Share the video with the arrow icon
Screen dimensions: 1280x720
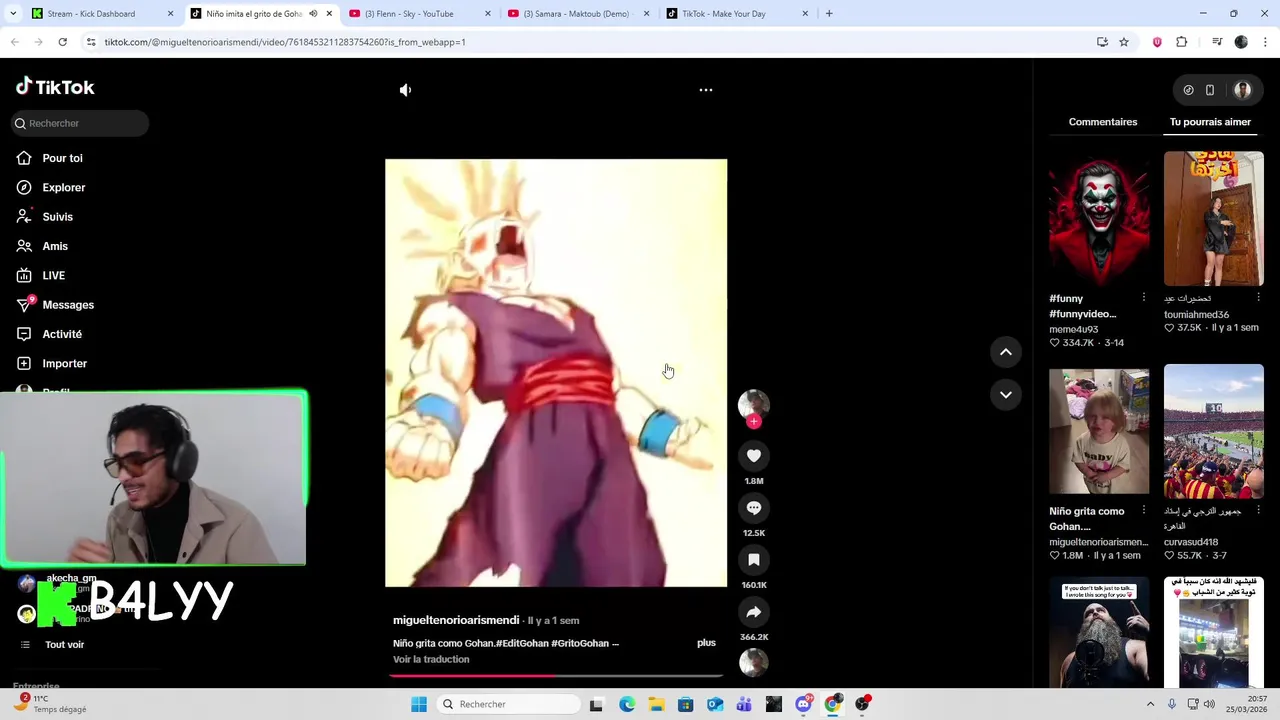[x=754, y=612]
